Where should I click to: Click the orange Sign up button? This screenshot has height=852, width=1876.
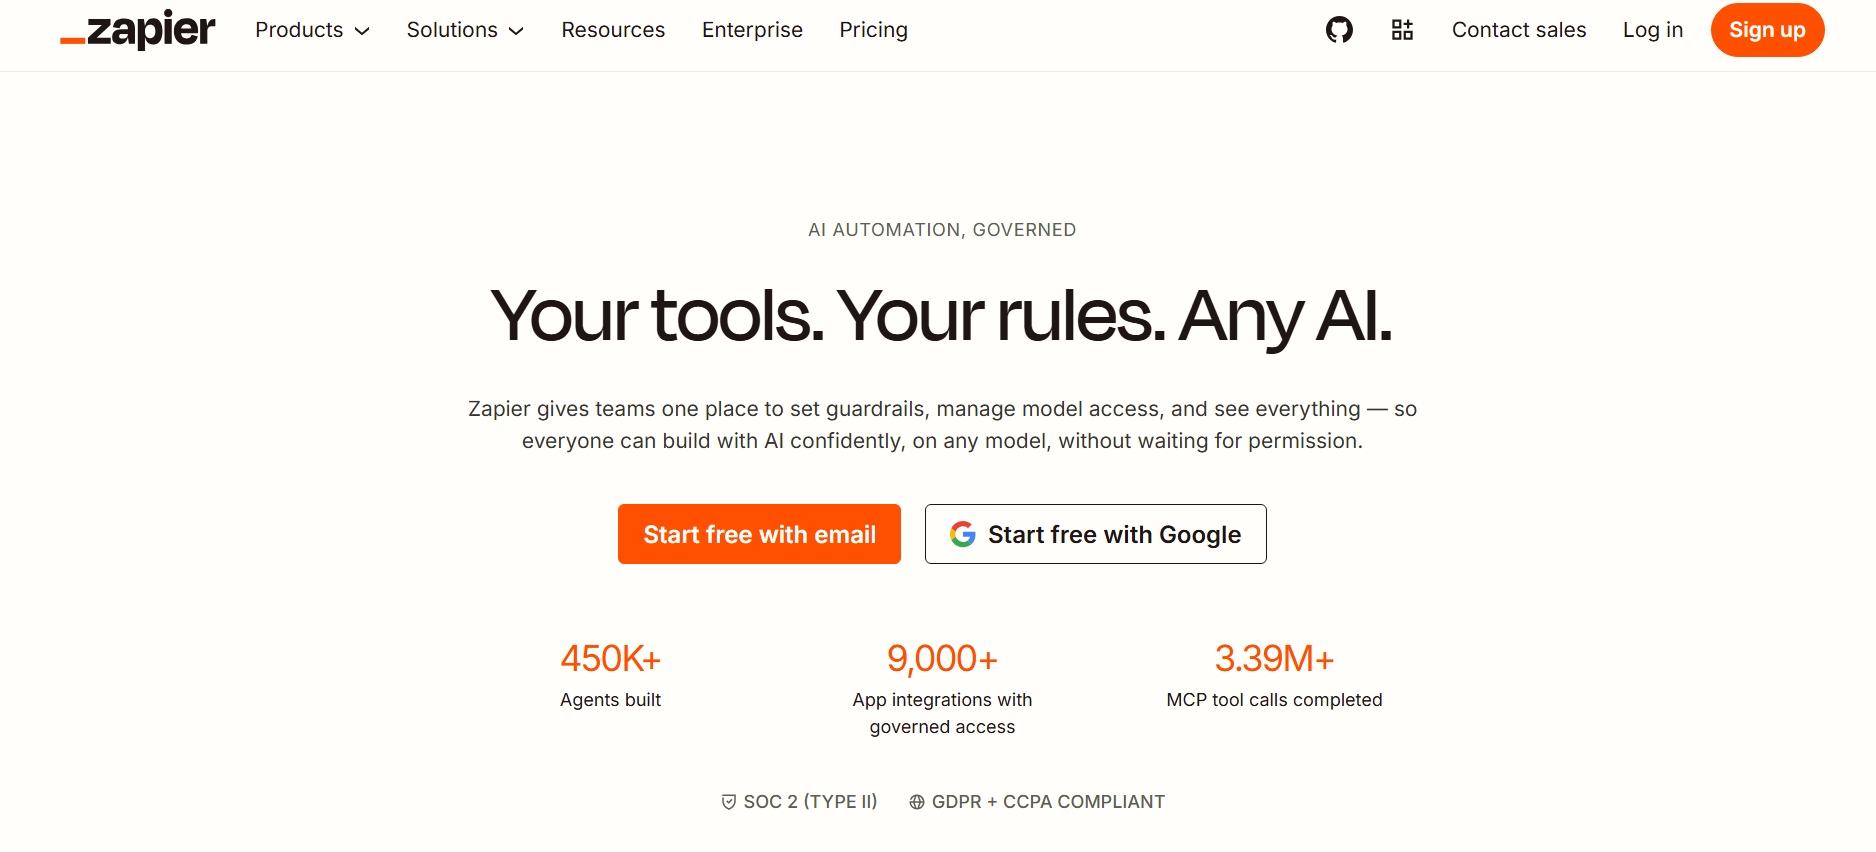tap(1767, 30)
